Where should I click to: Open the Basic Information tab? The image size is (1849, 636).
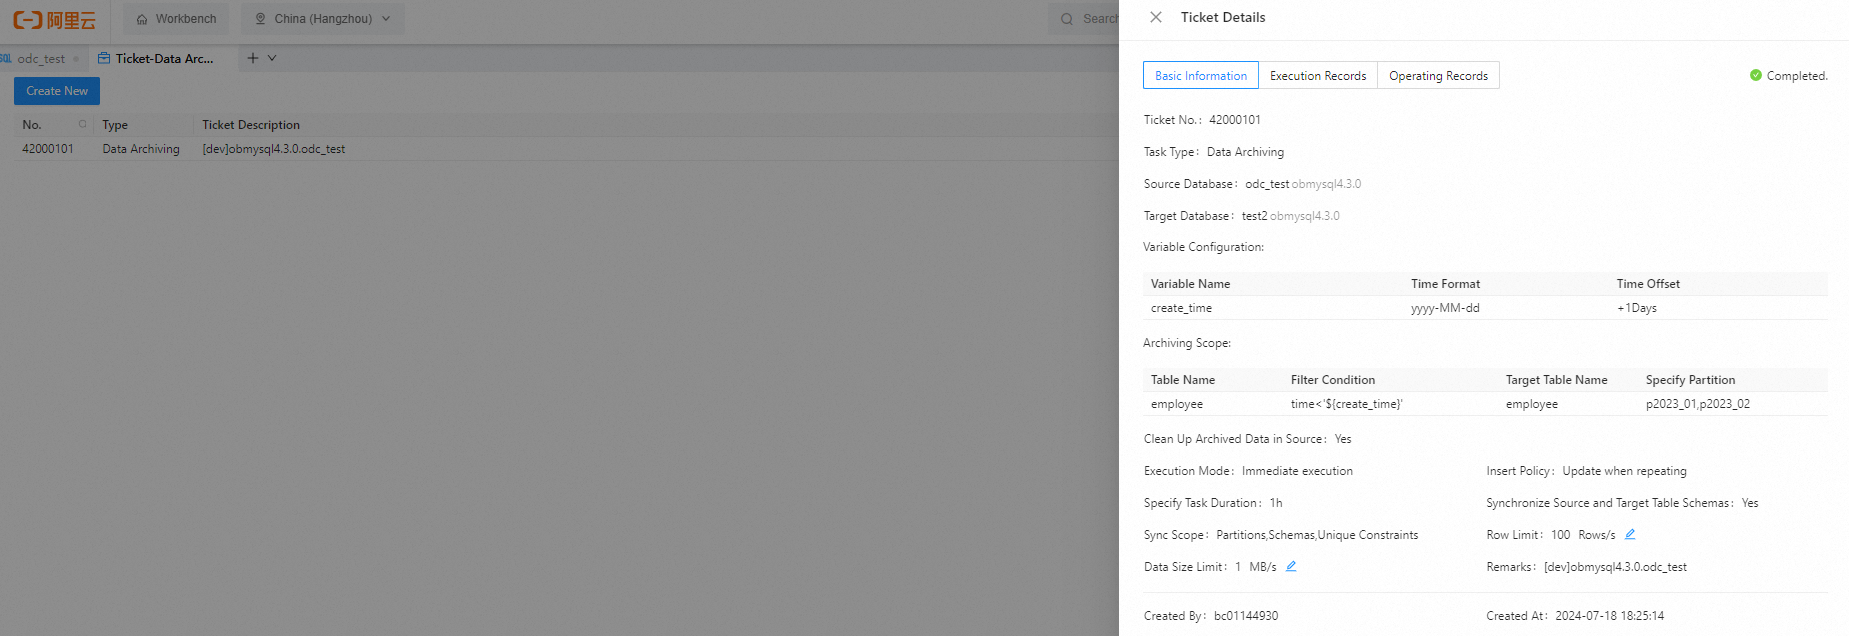[x=1200, y=76]
